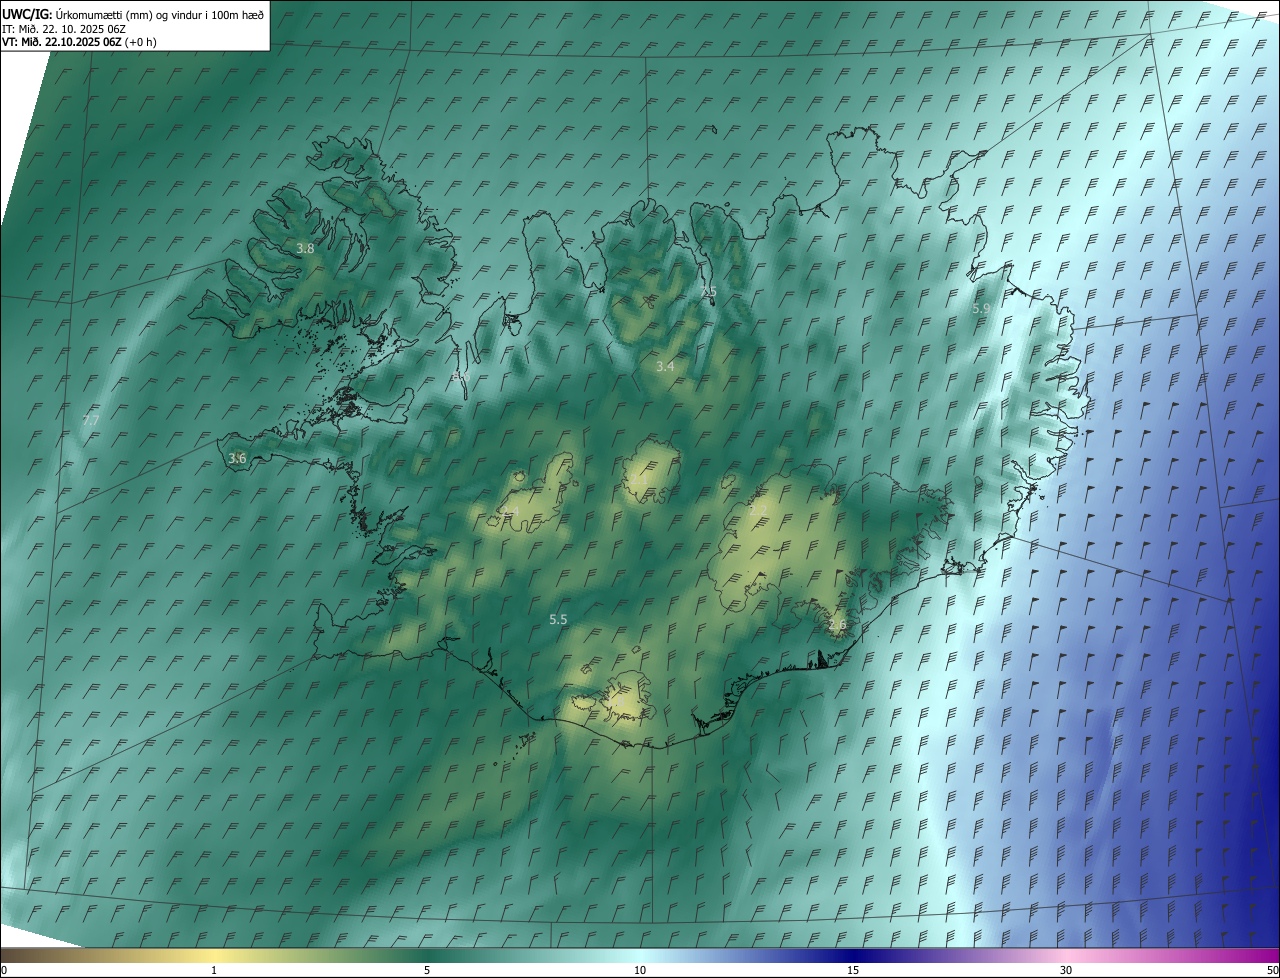Click the 30 label on the color scale
The width and height of the screenshot is (1280, 978).
[x=1066, y=970]
